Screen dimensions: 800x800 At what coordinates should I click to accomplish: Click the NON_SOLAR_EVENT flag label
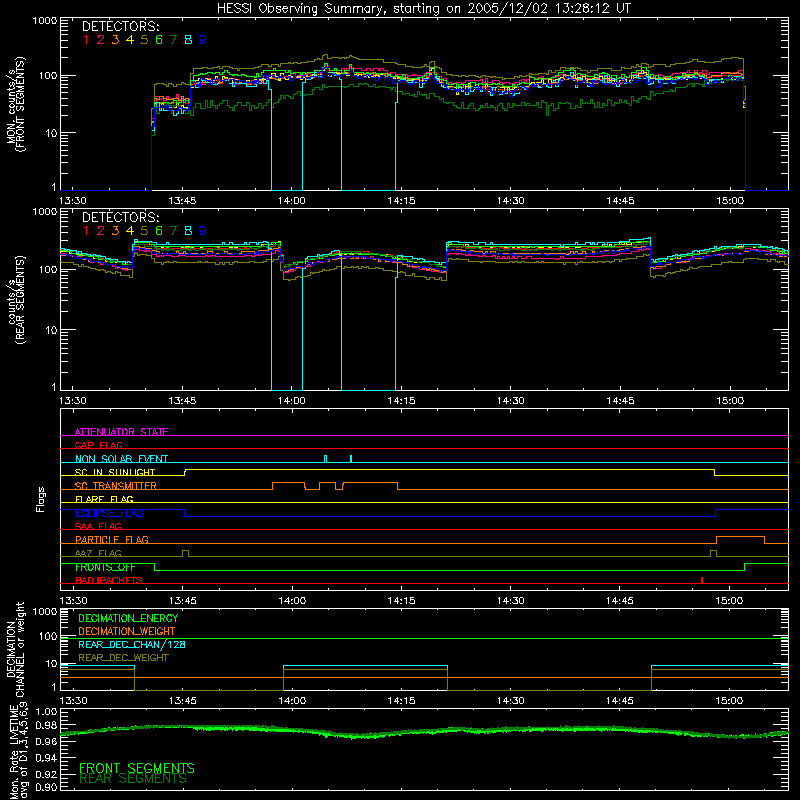coord(121,459)
